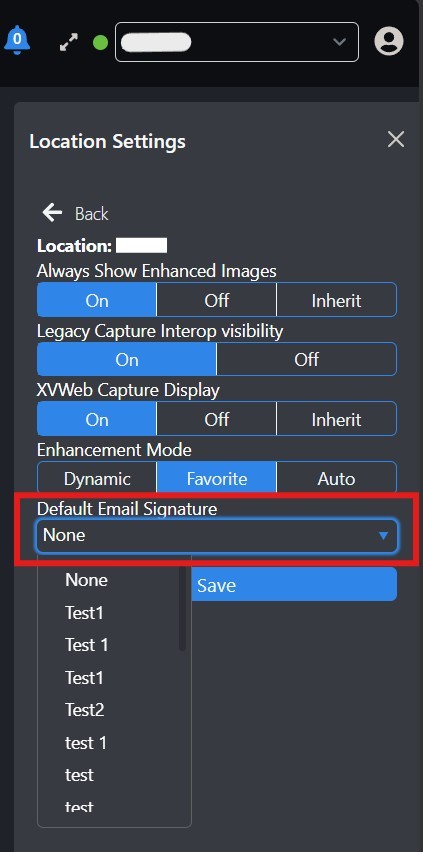Click the expand fullscreen arrows icon

69,42
